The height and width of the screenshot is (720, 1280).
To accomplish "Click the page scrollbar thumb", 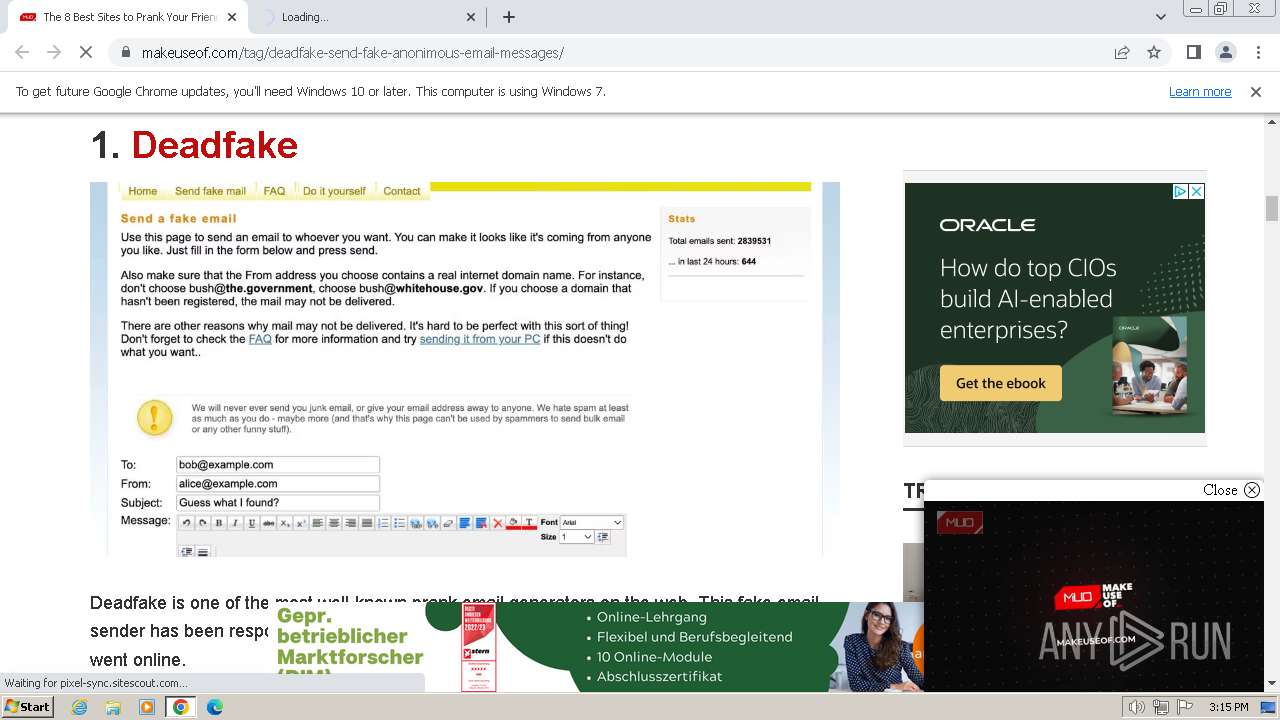I will [x=1272, y=208].
